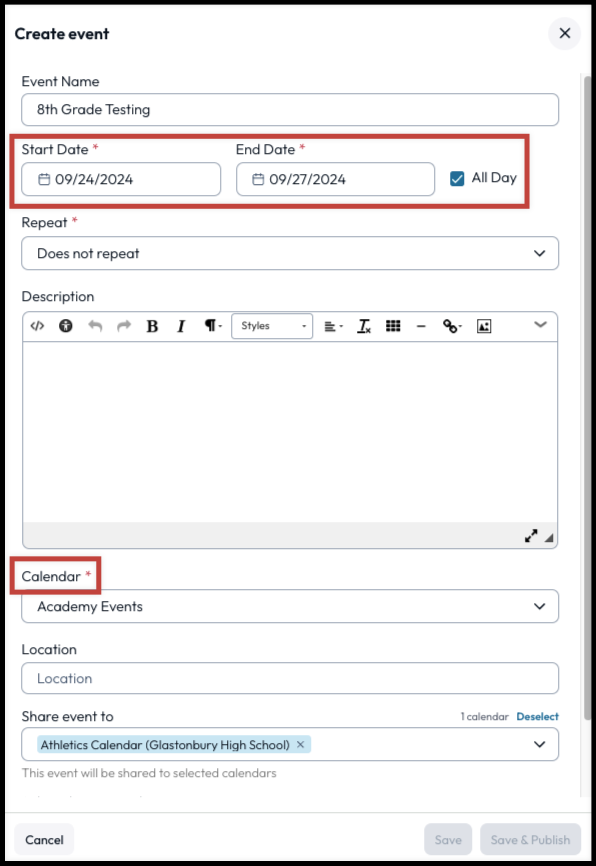Toggle italic formatting
The width and height of the screenshot is (596, 866).
[x=181, y=326]
